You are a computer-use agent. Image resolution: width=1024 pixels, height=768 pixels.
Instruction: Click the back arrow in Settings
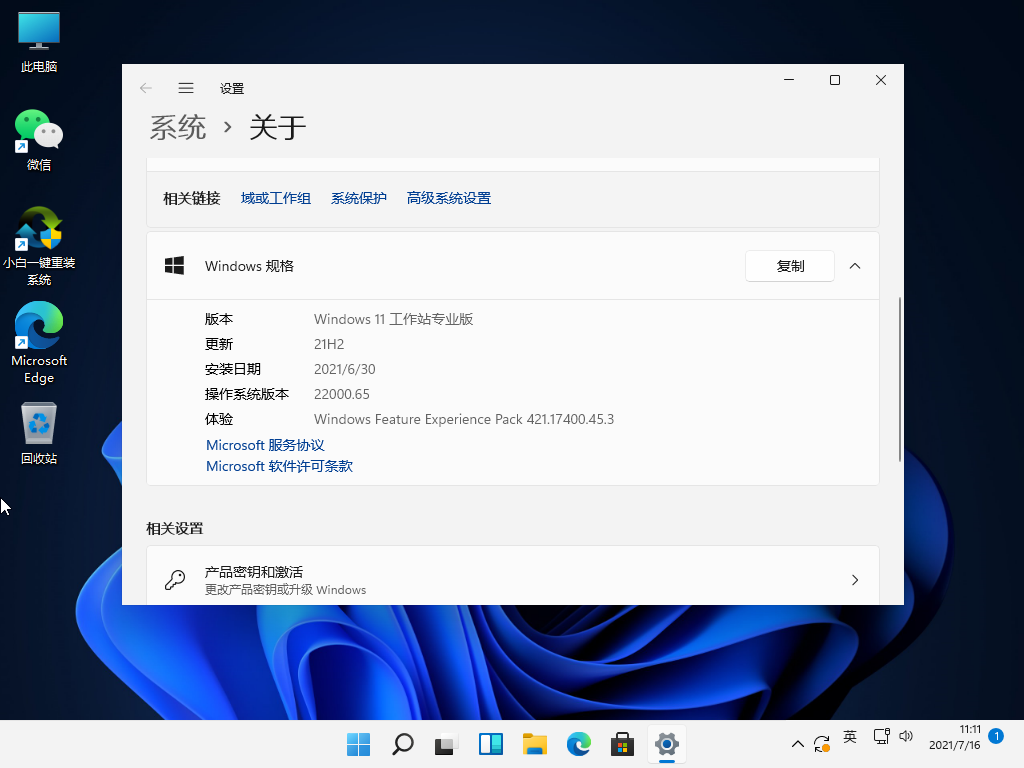(146, 88)
